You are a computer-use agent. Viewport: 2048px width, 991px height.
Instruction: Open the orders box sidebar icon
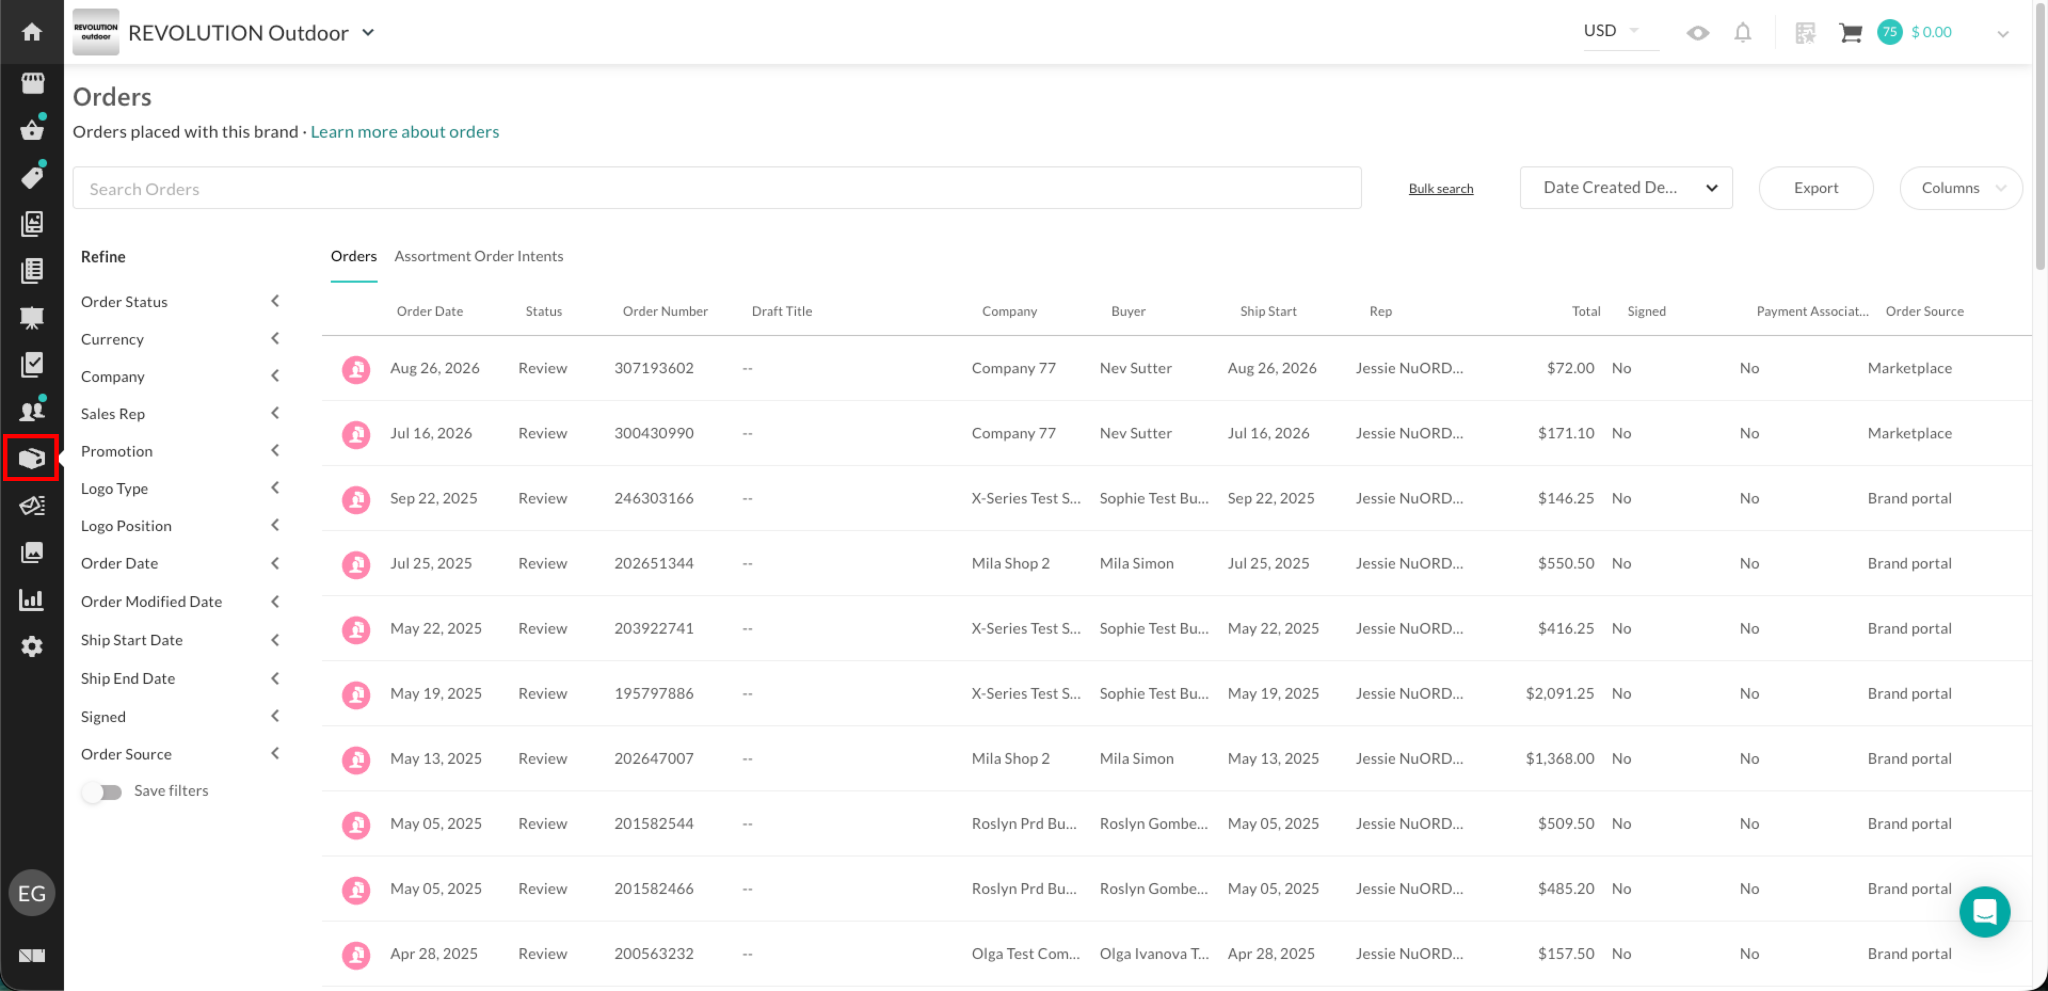(32, 458)
